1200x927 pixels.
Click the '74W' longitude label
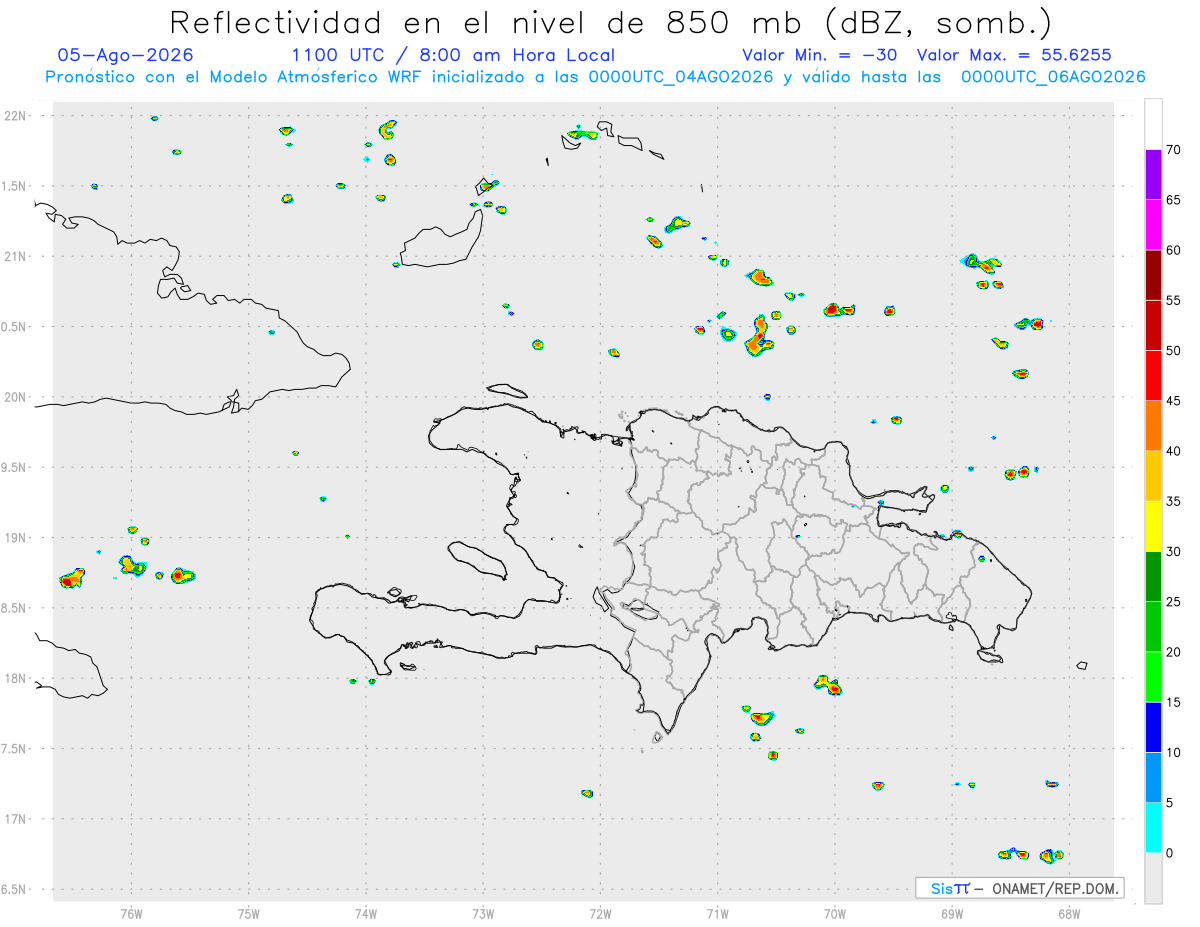(x=365, y=913)
